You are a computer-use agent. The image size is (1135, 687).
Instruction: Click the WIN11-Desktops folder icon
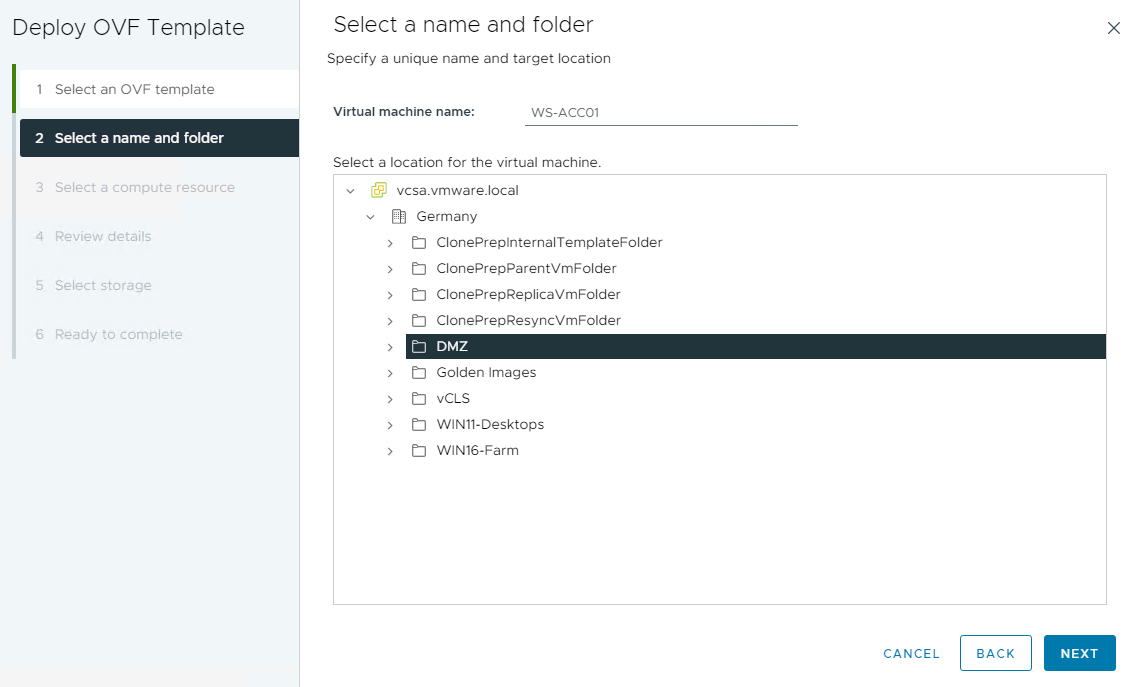tap(418, 424)
